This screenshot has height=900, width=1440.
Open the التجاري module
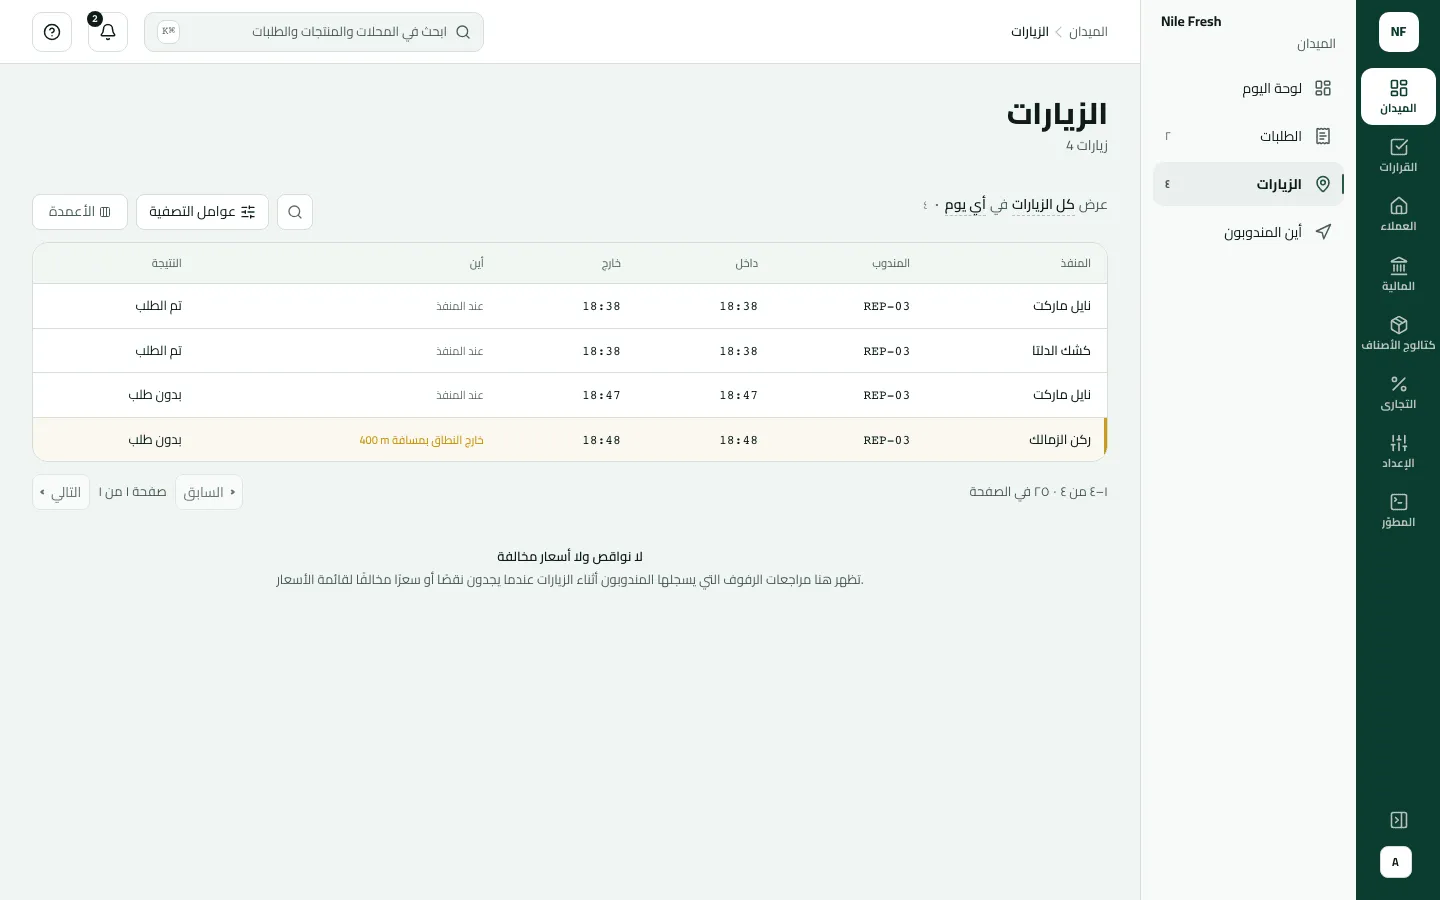(1398, 393)
